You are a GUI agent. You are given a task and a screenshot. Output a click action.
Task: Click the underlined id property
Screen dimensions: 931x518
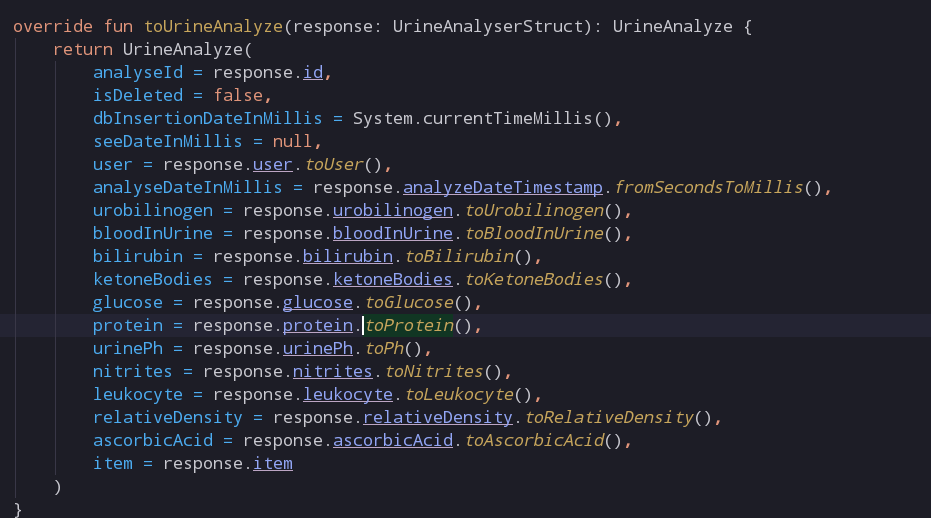tap(313, 72)
